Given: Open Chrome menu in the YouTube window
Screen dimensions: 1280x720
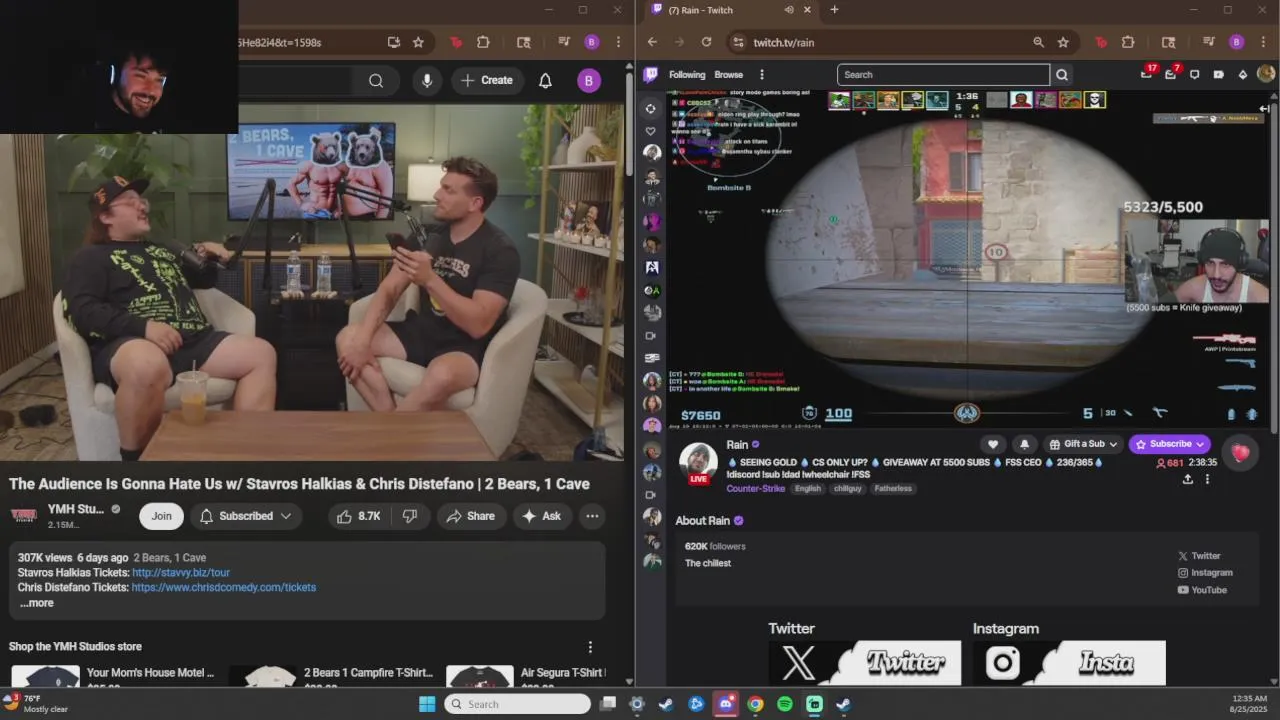Looking at the screenshot, I should [619, 42].
